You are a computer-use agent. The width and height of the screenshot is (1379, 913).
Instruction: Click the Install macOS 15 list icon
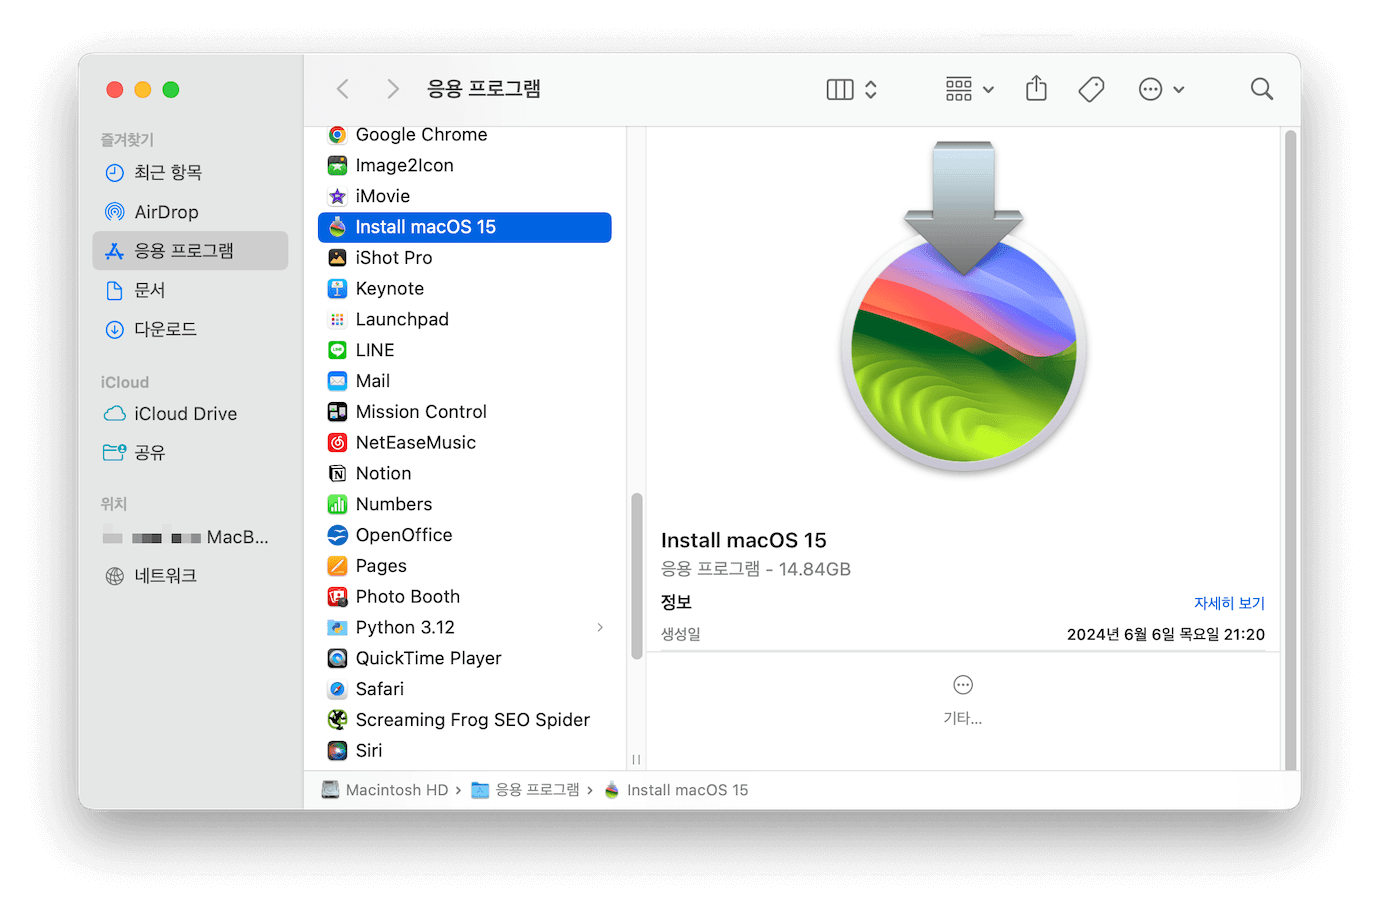click(x=338, y=227)
